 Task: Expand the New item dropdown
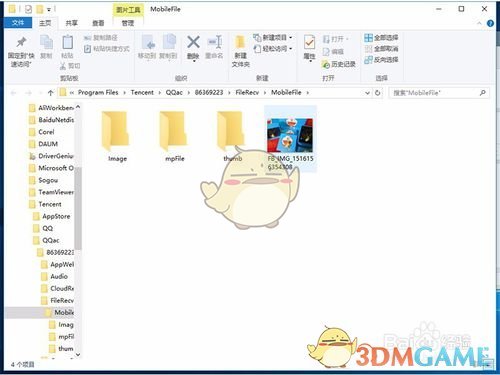[x=291, y=37]
